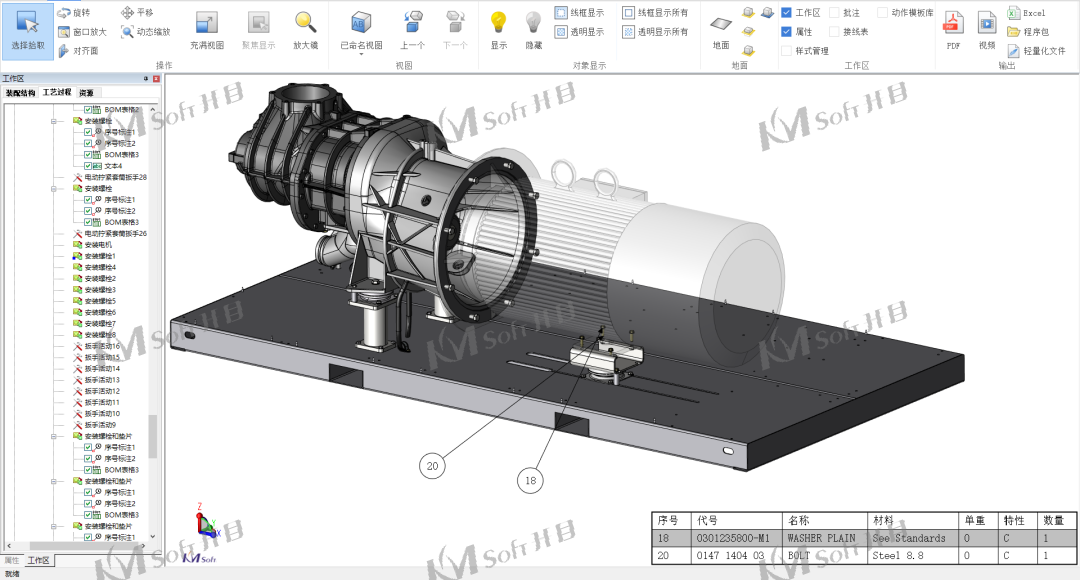This screenshot has width=1080, height=580.
Task: Toggle 文本4 tree item checkbox
Action: tap(87, 166)
